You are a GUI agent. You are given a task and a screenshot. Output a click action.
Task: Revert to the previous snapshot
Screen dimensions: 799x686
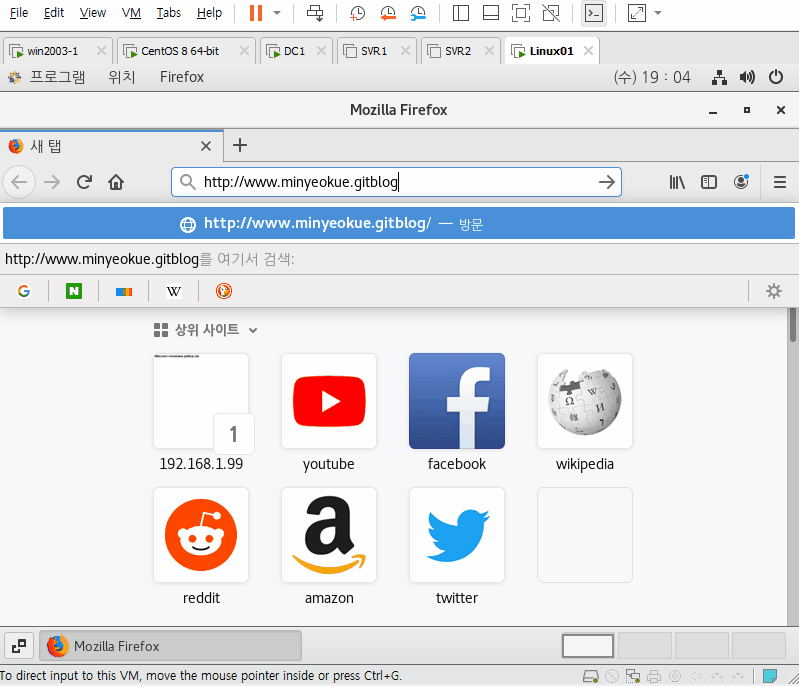pyautogui.click(x=388, y=13)
